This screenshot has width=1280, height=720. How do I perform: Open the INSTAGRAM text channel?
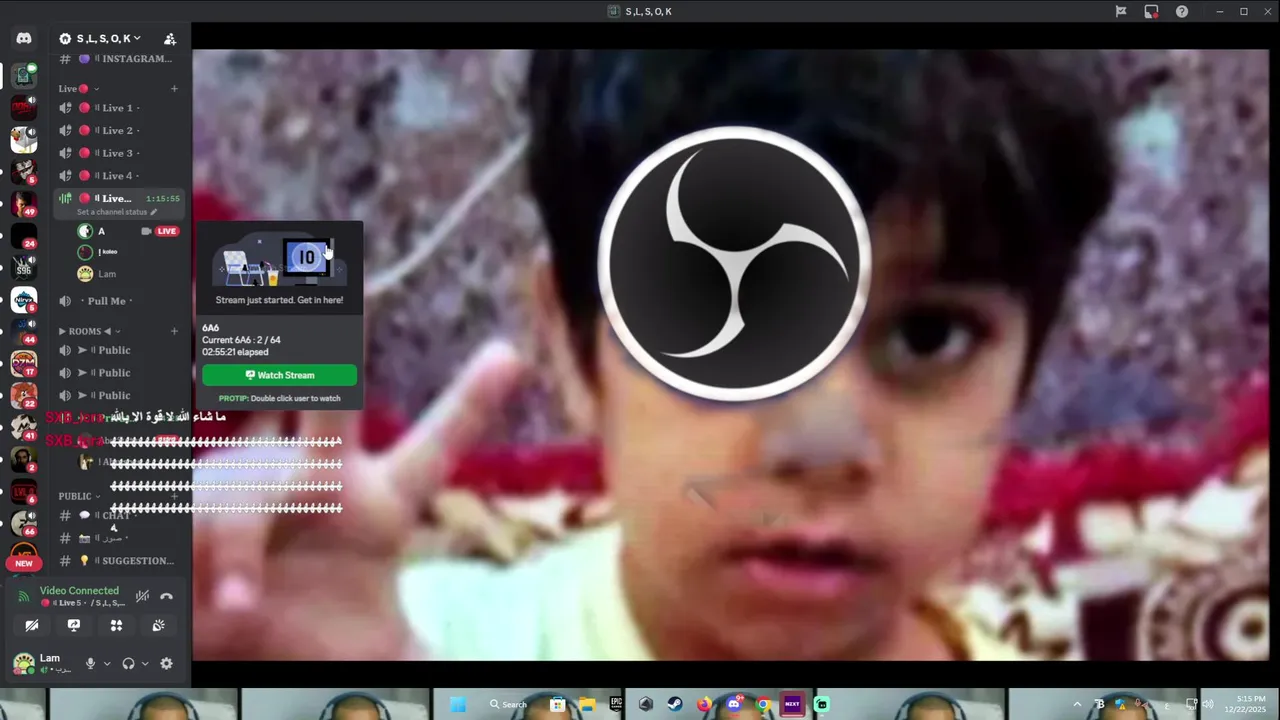coord(118,59)
